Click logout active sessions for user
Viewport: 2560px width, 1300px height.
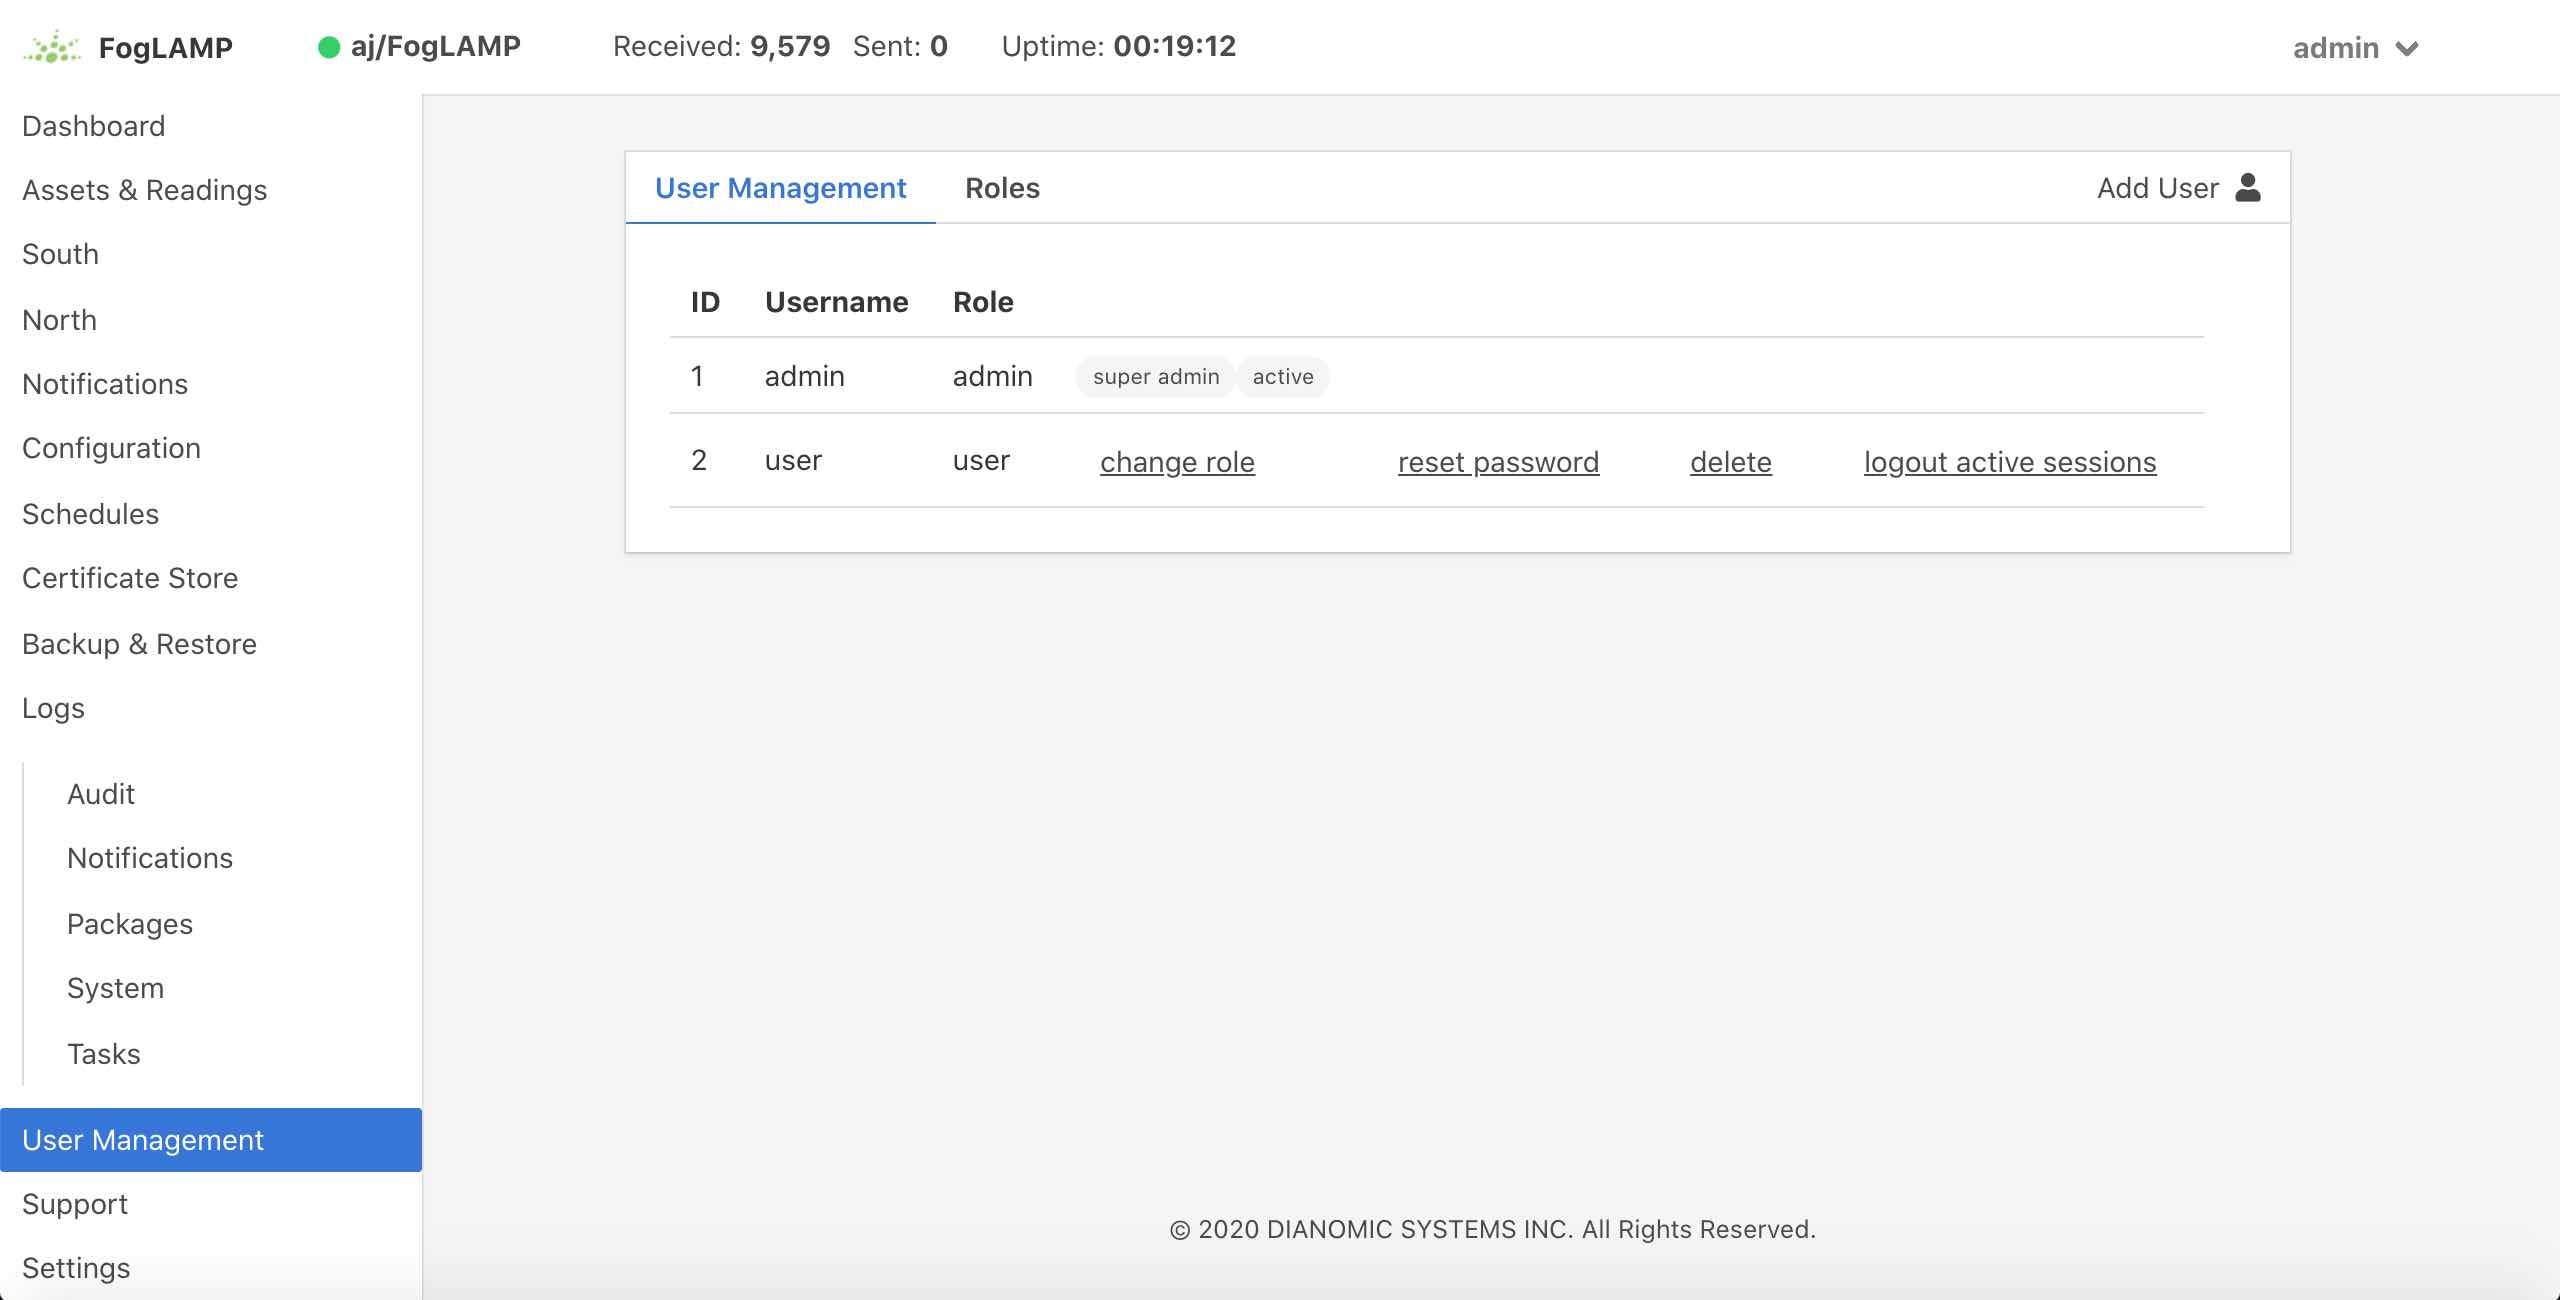coord(2011,461)
